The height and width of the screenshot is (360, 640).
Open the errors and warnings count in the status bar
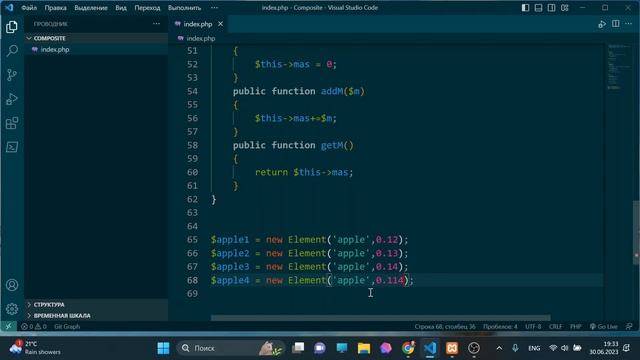click(x=34, y=327)
